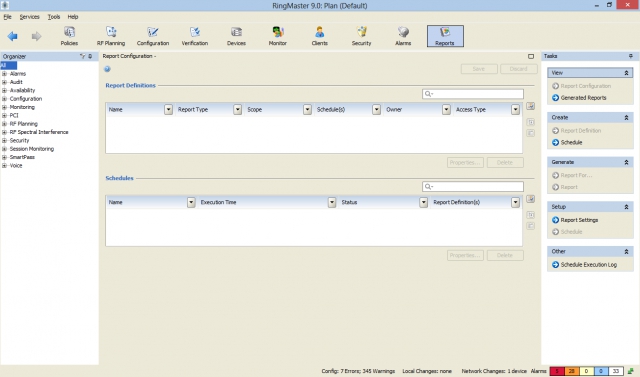Open the RF Planning toolbar section

pos(111,36)
